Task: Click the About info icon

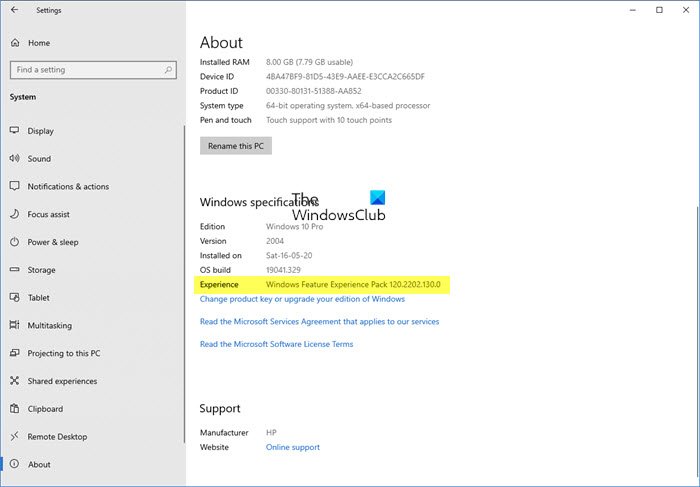Action: click(15, 464)
